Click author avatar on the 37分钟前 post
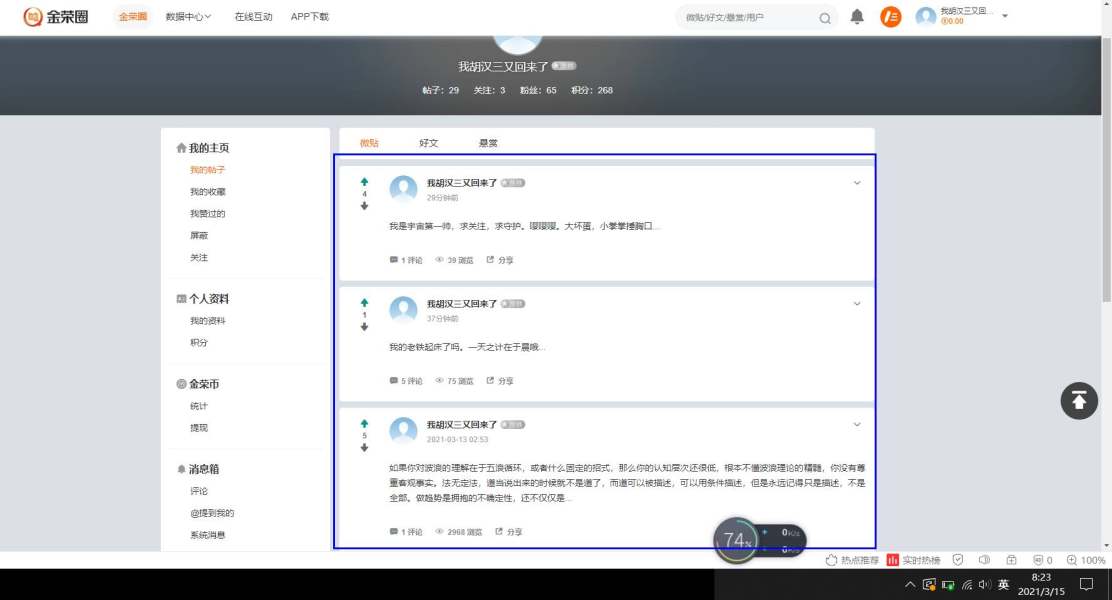The image size is (1112, 600). tap(404, 310)
